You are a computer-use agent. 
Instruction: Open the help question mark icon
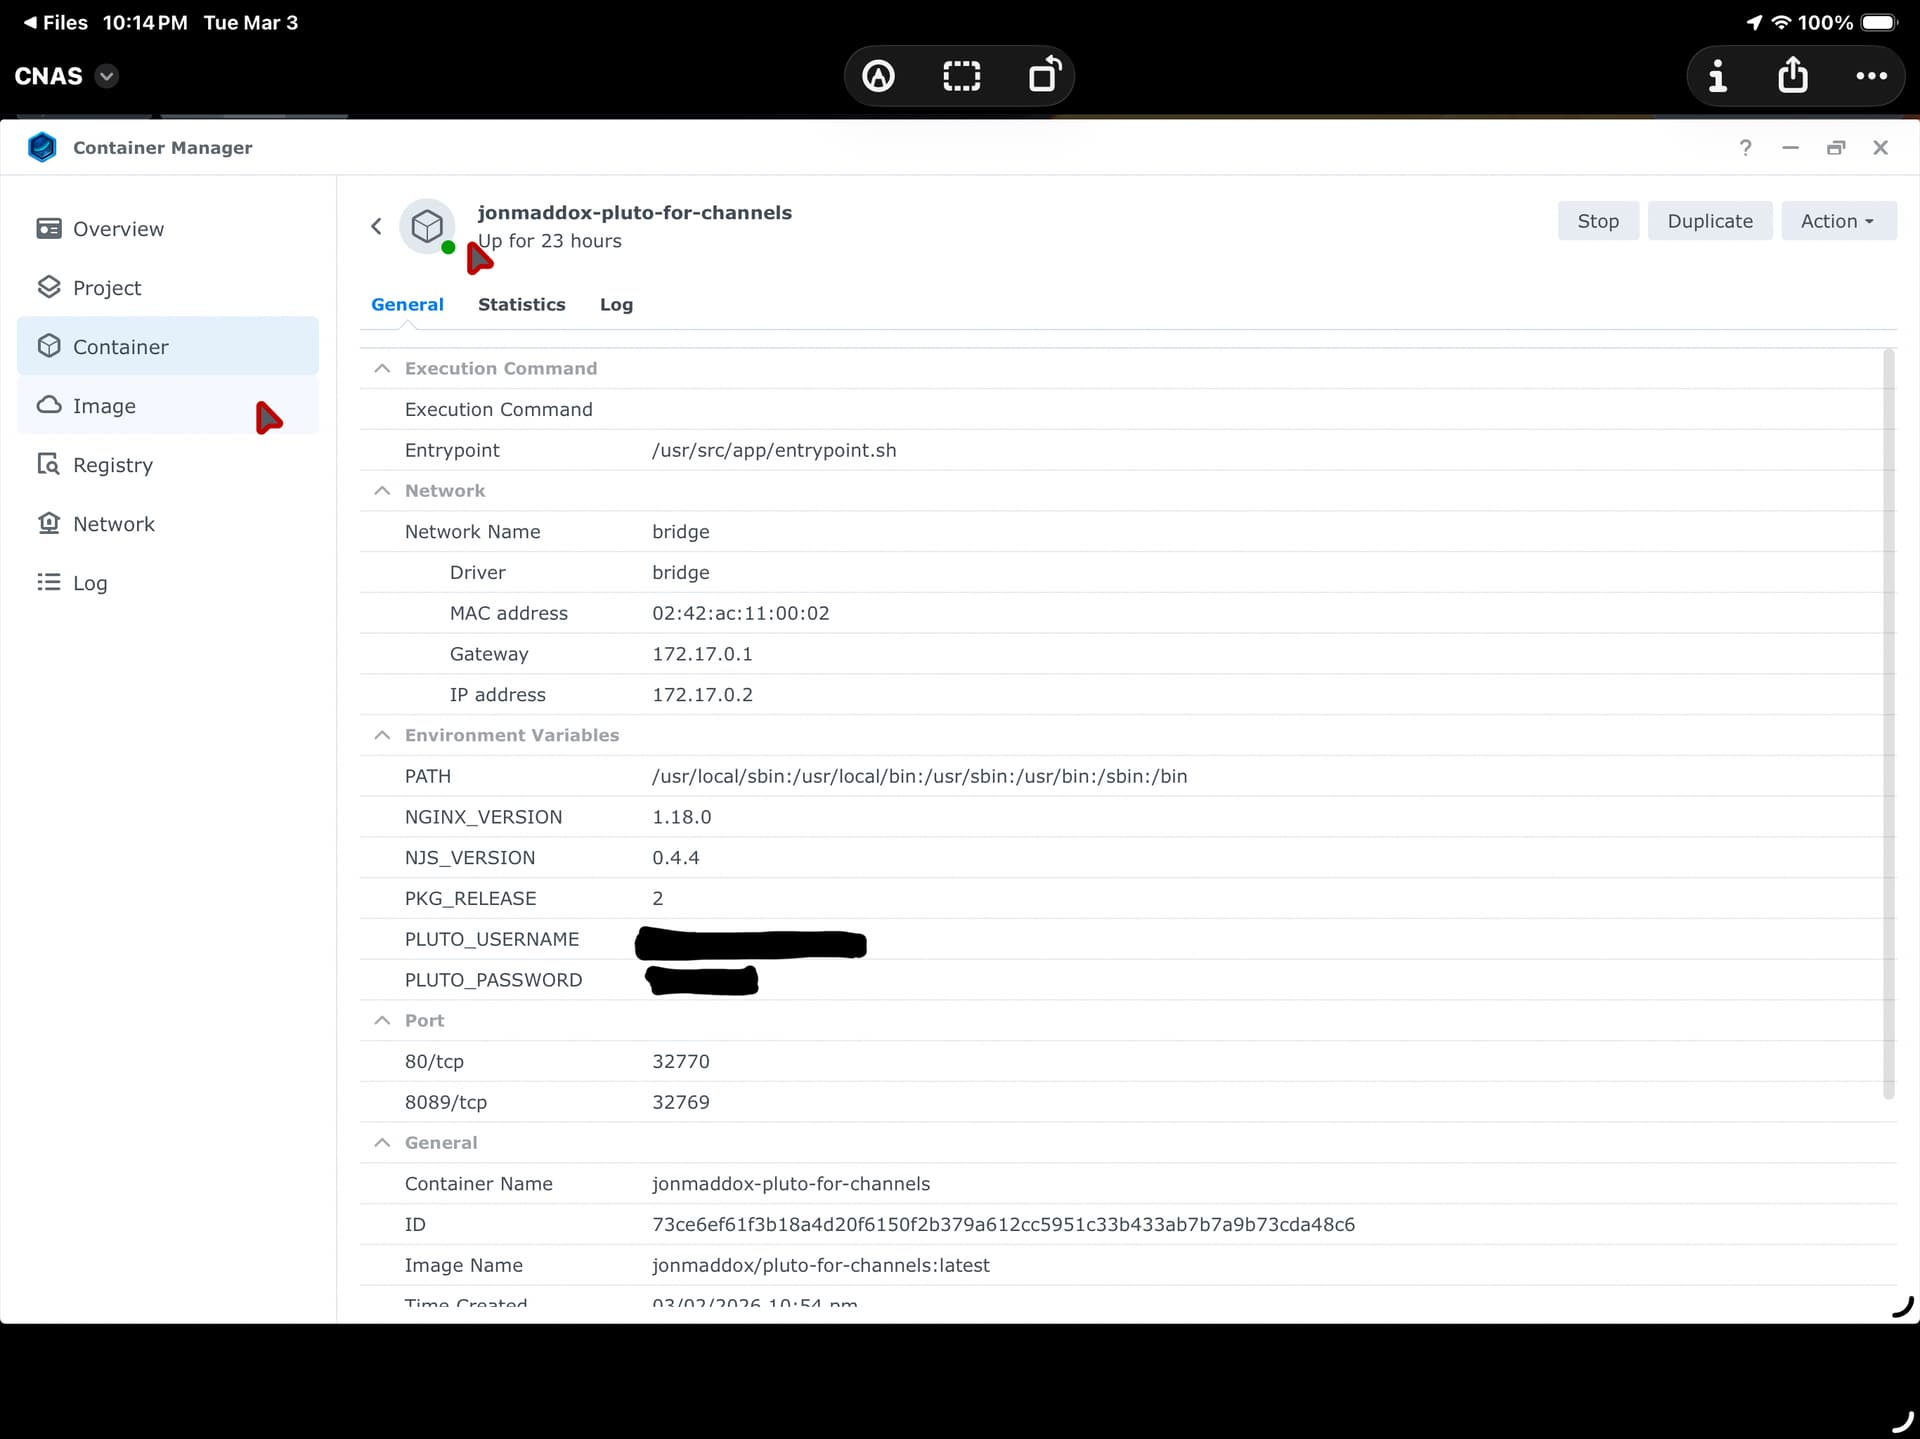(1745, 148)
